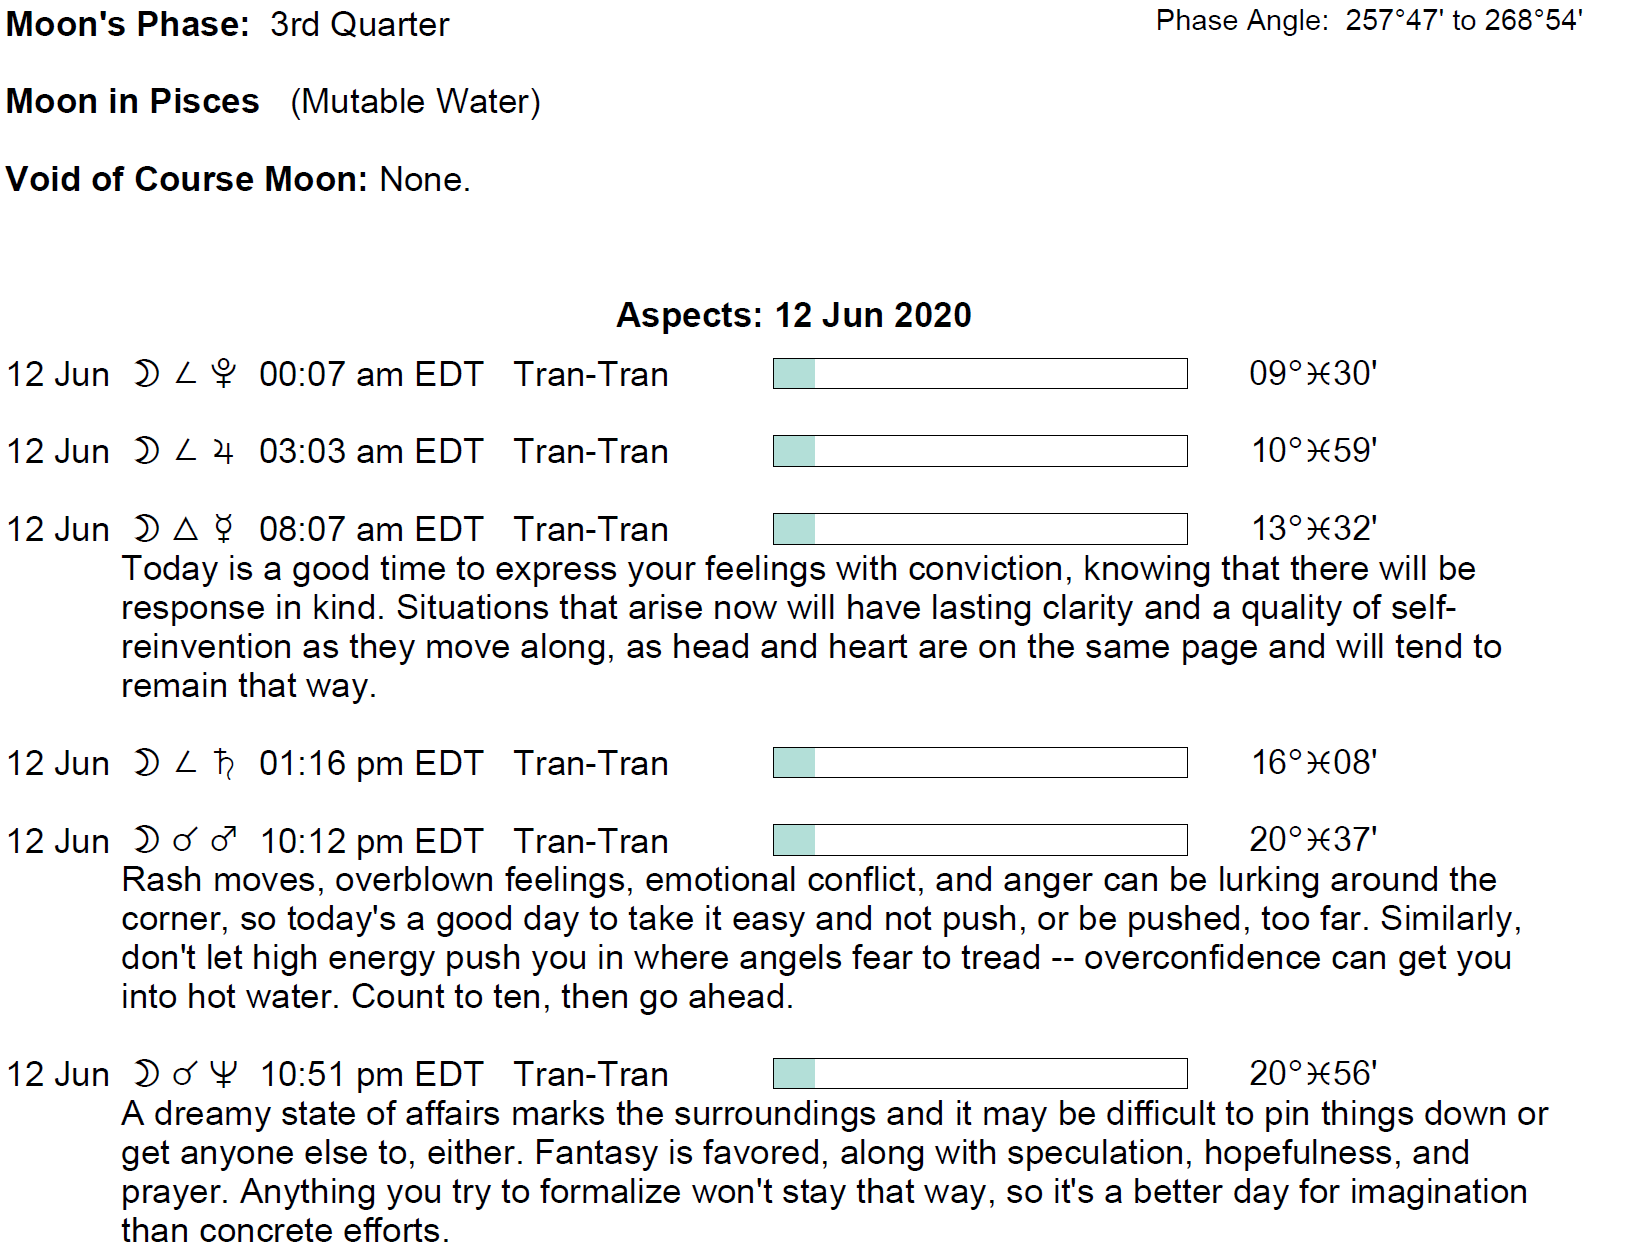Click the "Moon's Phase:" label

click(x=128, y=24)
